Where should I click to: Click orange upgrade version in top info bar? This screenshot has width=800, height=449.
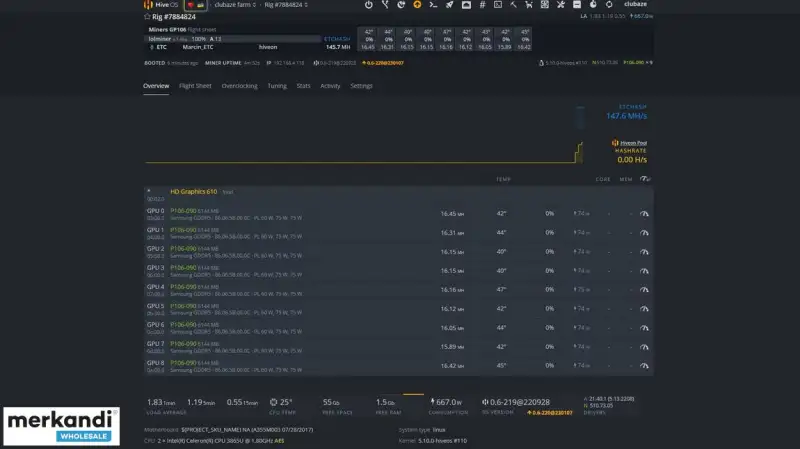(383, 63)
